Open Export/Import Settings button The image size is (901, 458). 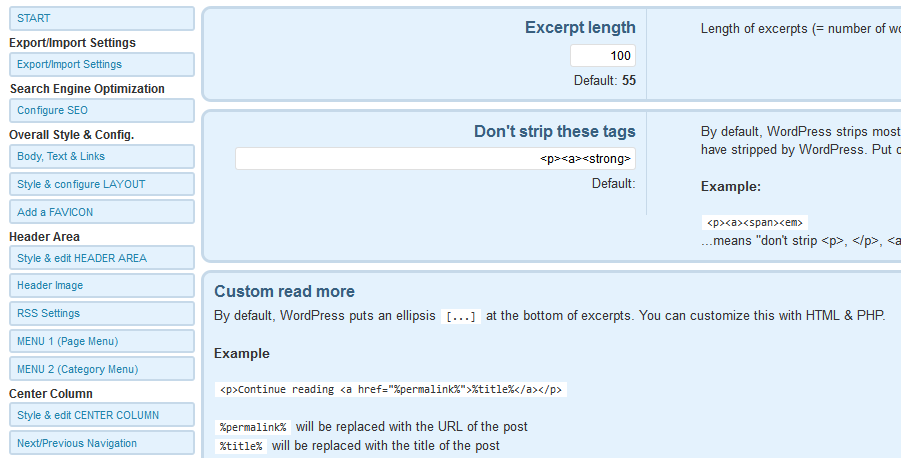pos(102,64)
